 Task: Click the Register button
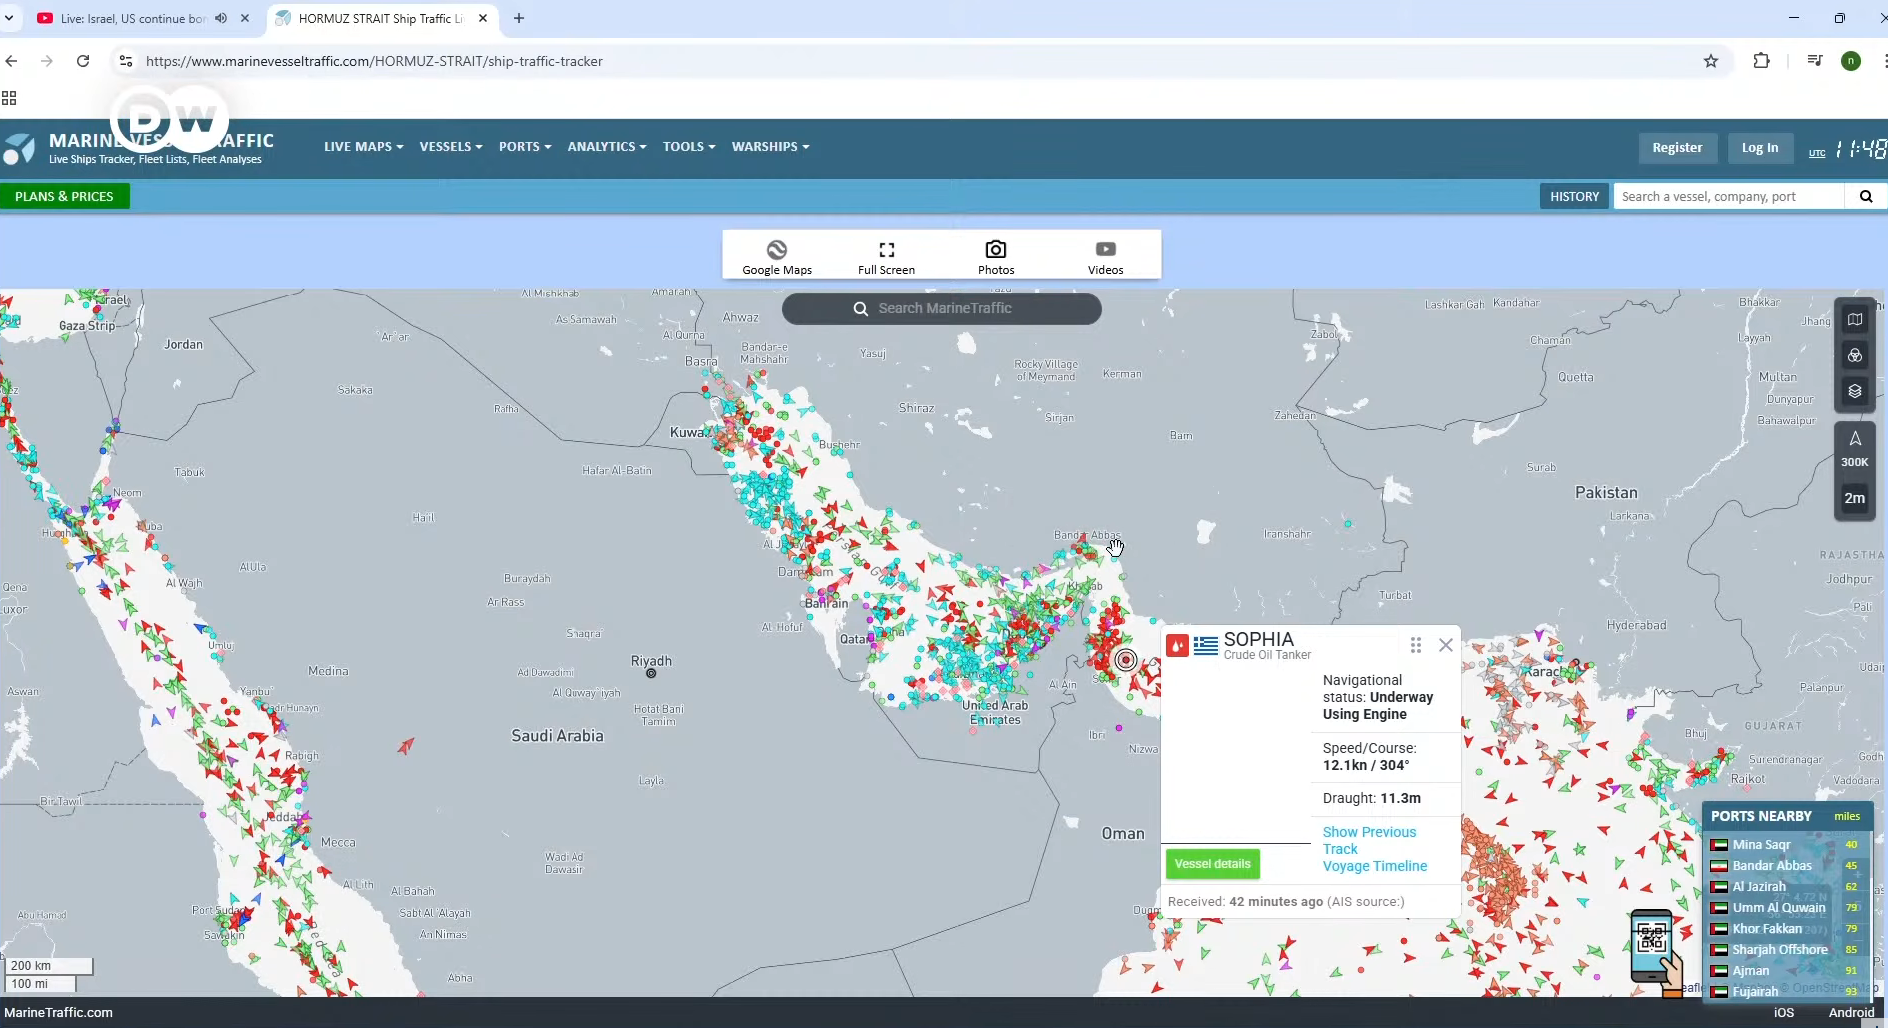[1677, 147]
